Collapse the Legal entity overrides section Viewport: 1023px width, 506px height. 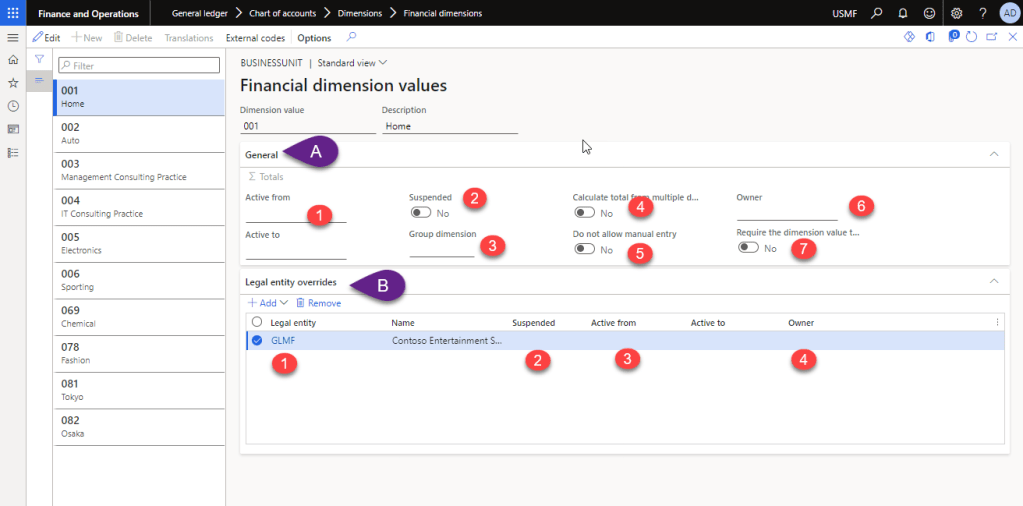pyautogui.click(x=993, y=281)
